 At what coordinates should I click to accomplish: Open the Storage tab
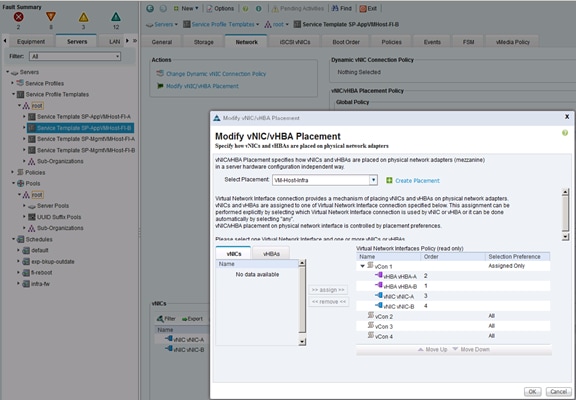click(x=204, y=42)
